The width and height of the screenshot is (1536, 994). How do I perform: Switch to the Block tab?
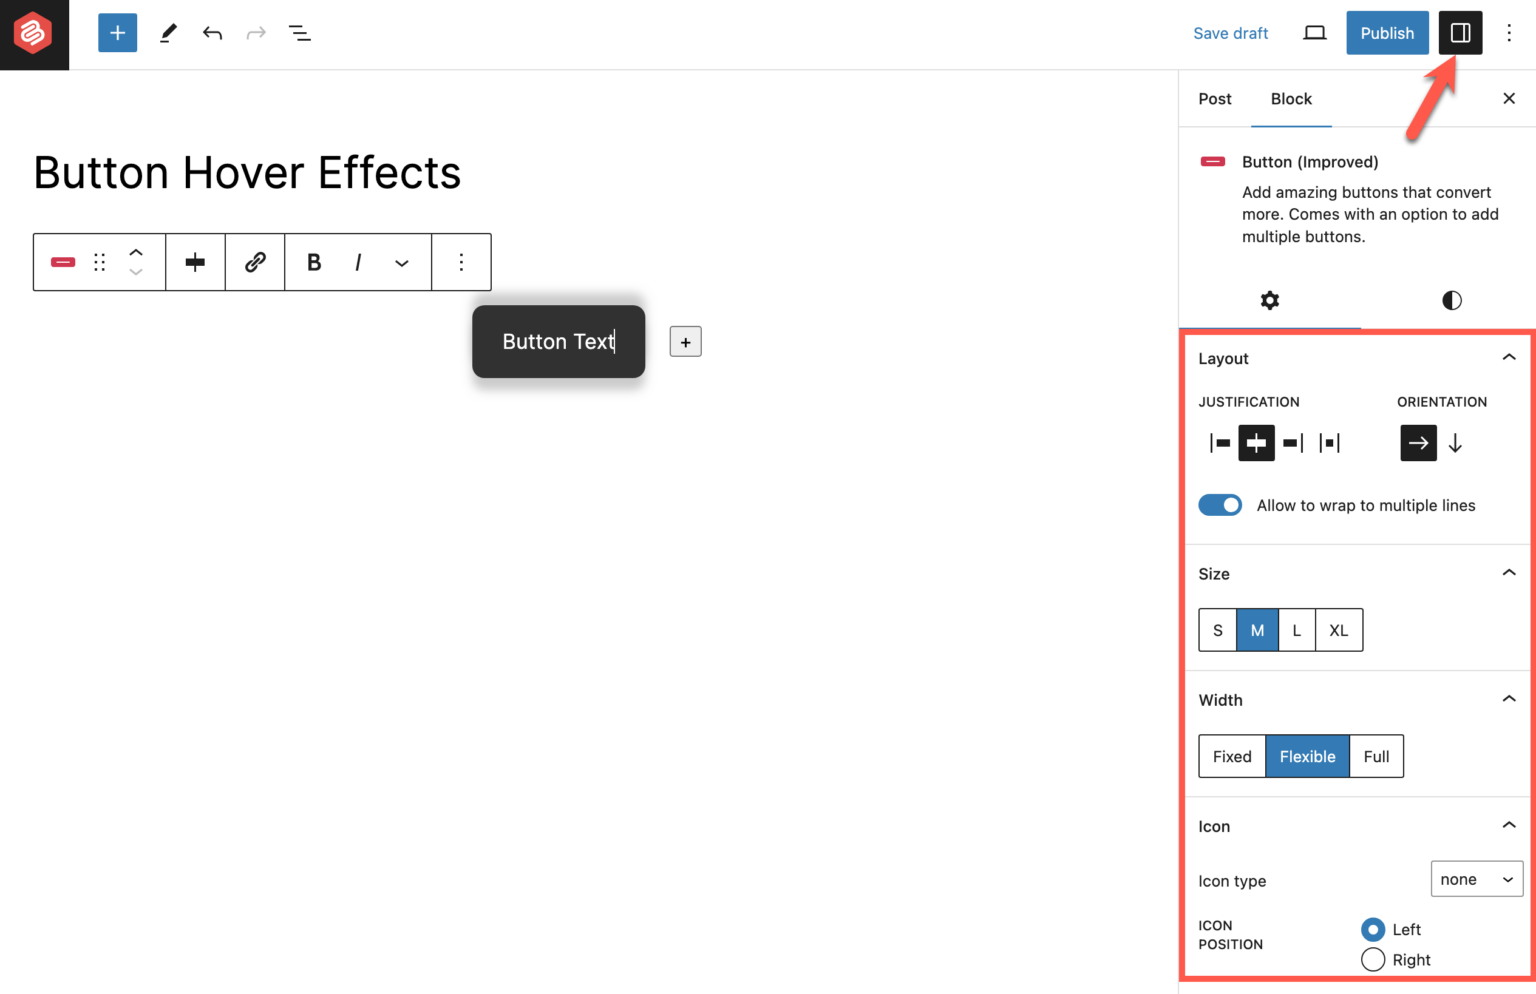[1291, 99]
